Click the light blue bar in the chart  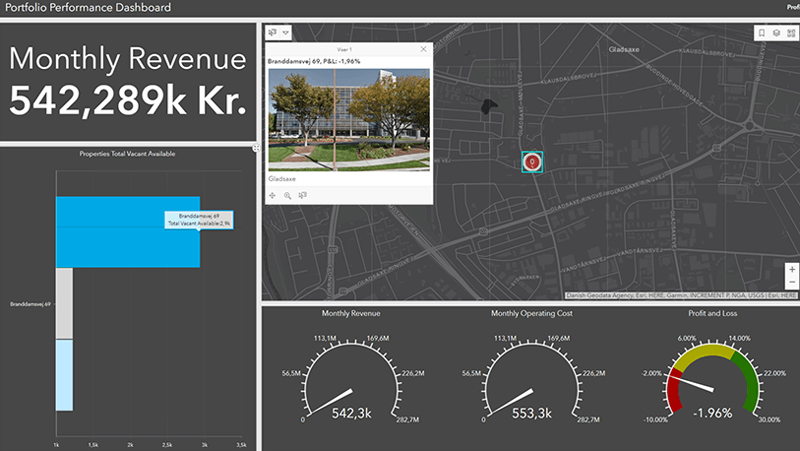point(64,375)
